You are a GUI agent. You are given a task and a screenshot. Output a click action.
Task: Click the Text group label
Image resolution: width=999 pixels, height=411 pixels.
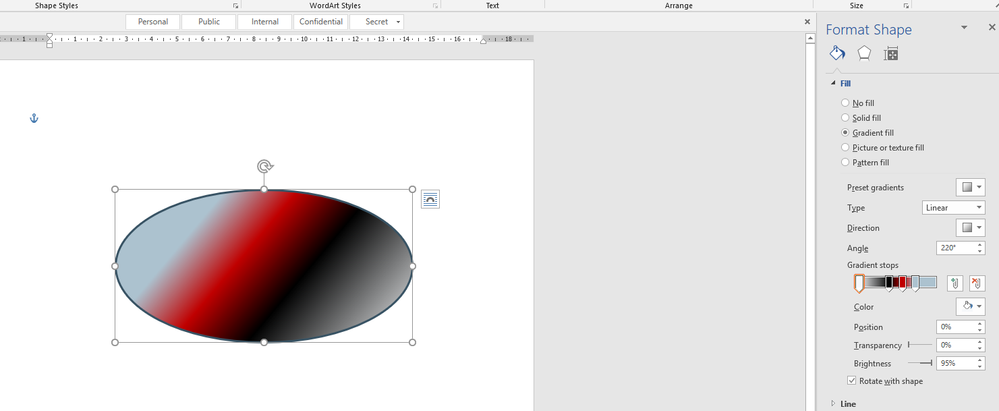point(492,6)
